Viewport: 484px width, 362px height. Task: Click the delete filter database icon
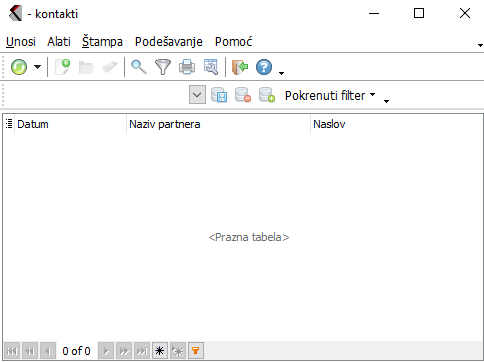click(x=243, y=95)
